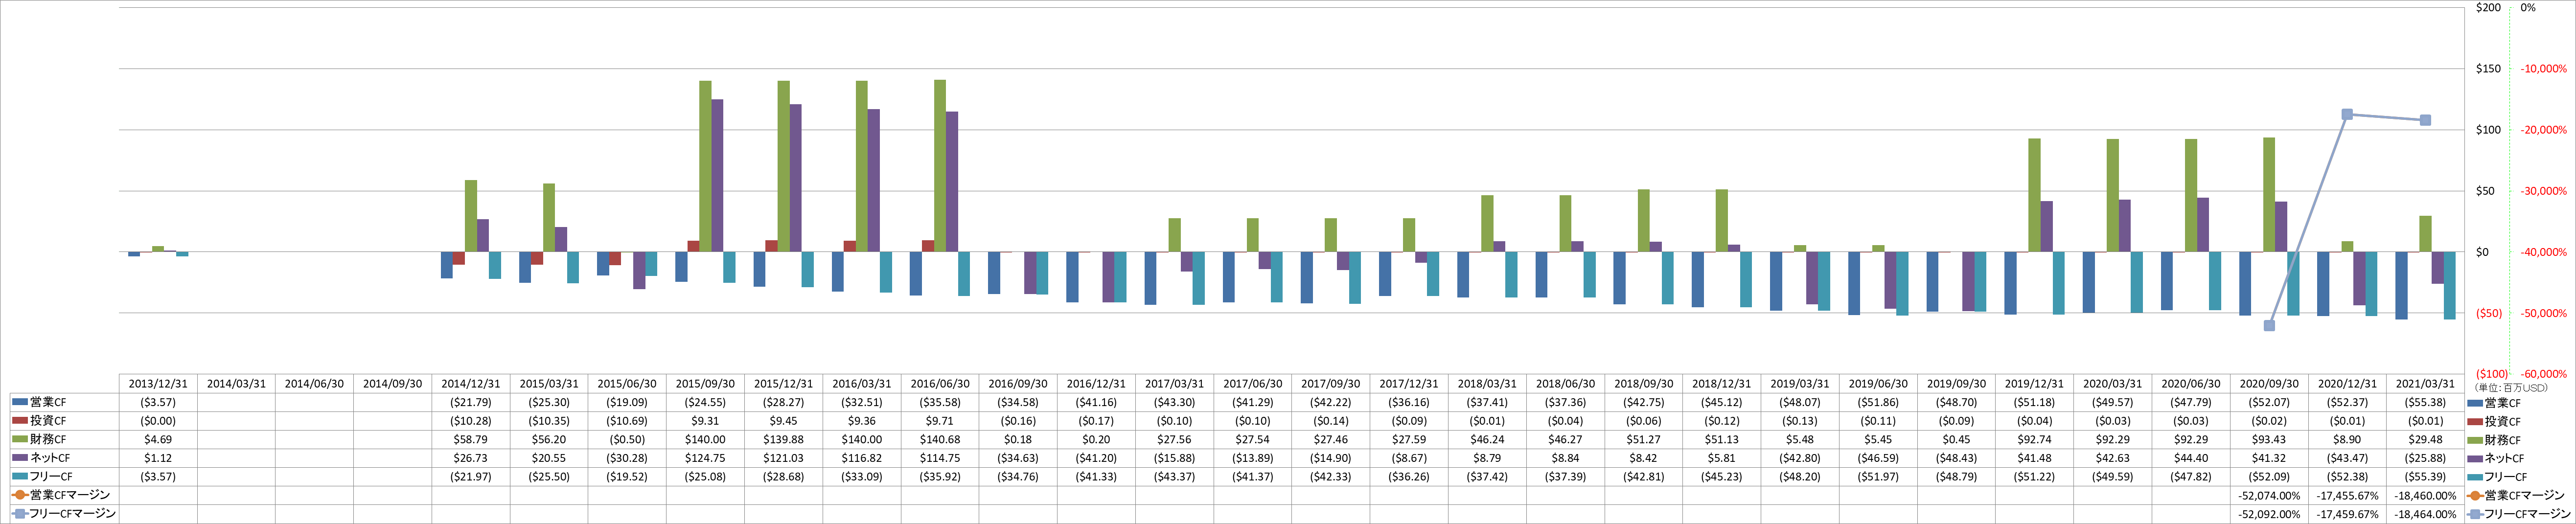Click the green 財務CF bar for 2019/12/31
Screen dimensions: 2576x524
tap(2034, 195)
